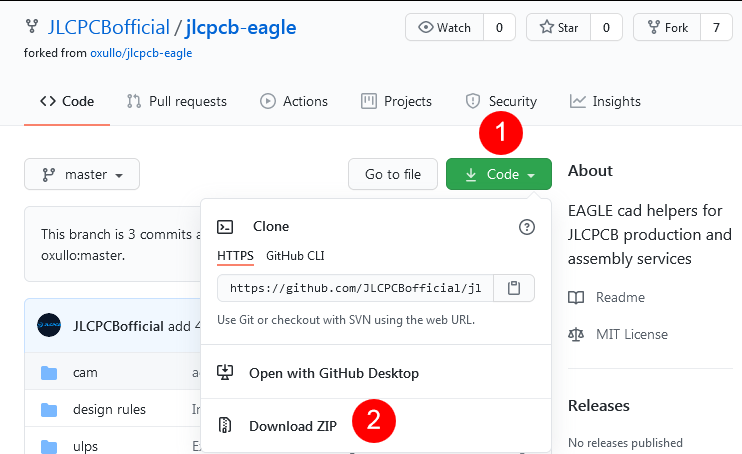The height and width of the screenshot is (454, 742).
Task: Expand the master branch dropdown
Action: pos(82,174)
